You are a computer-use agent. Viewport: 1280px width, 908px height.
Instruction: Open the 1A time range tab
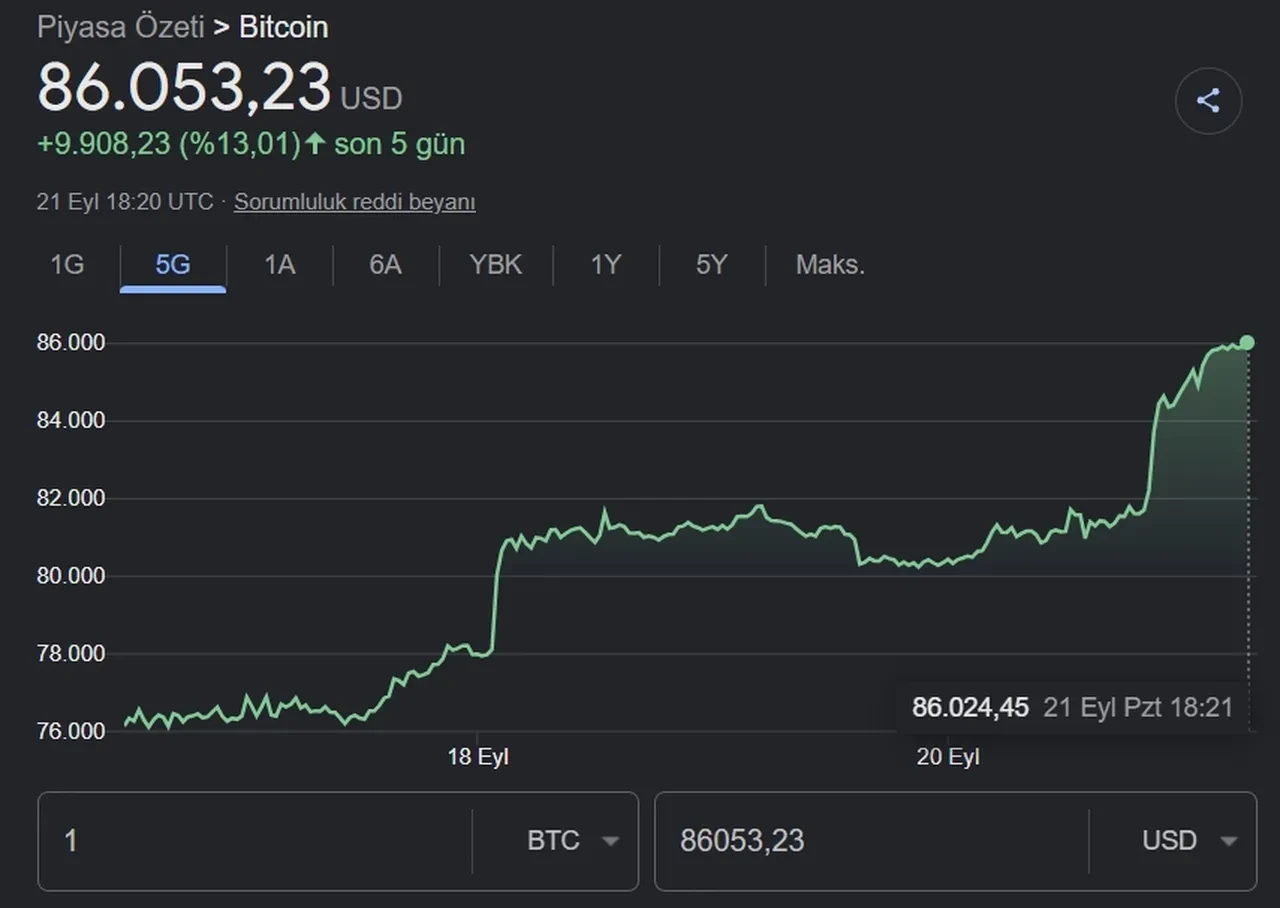tap(279, 265)
